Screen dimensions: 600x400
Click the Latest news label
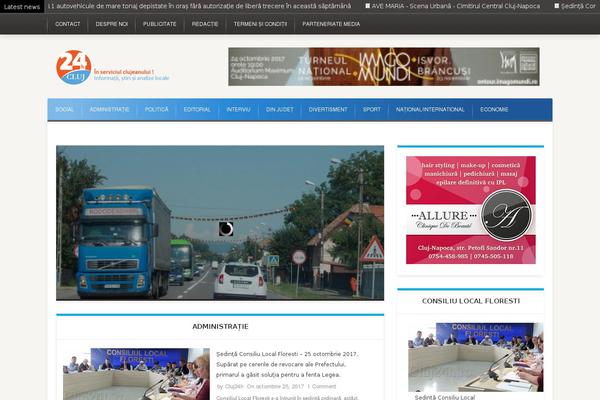[x=22, y=7]
